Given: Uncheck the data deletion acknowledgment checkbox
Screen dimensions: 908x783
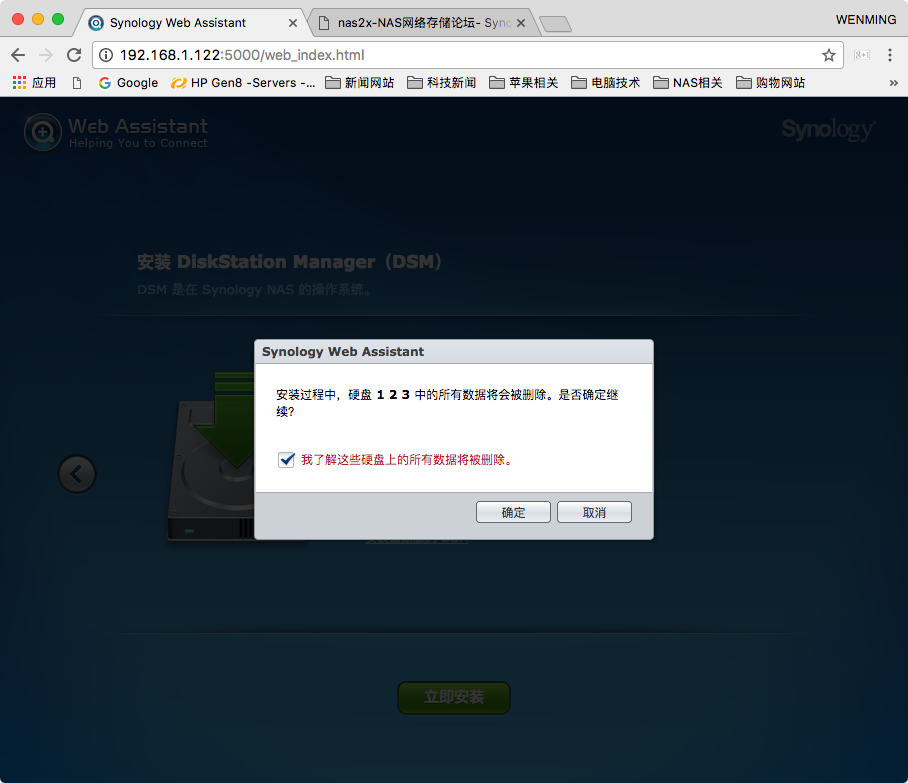Looking at the screenshot, I should 287,459.
